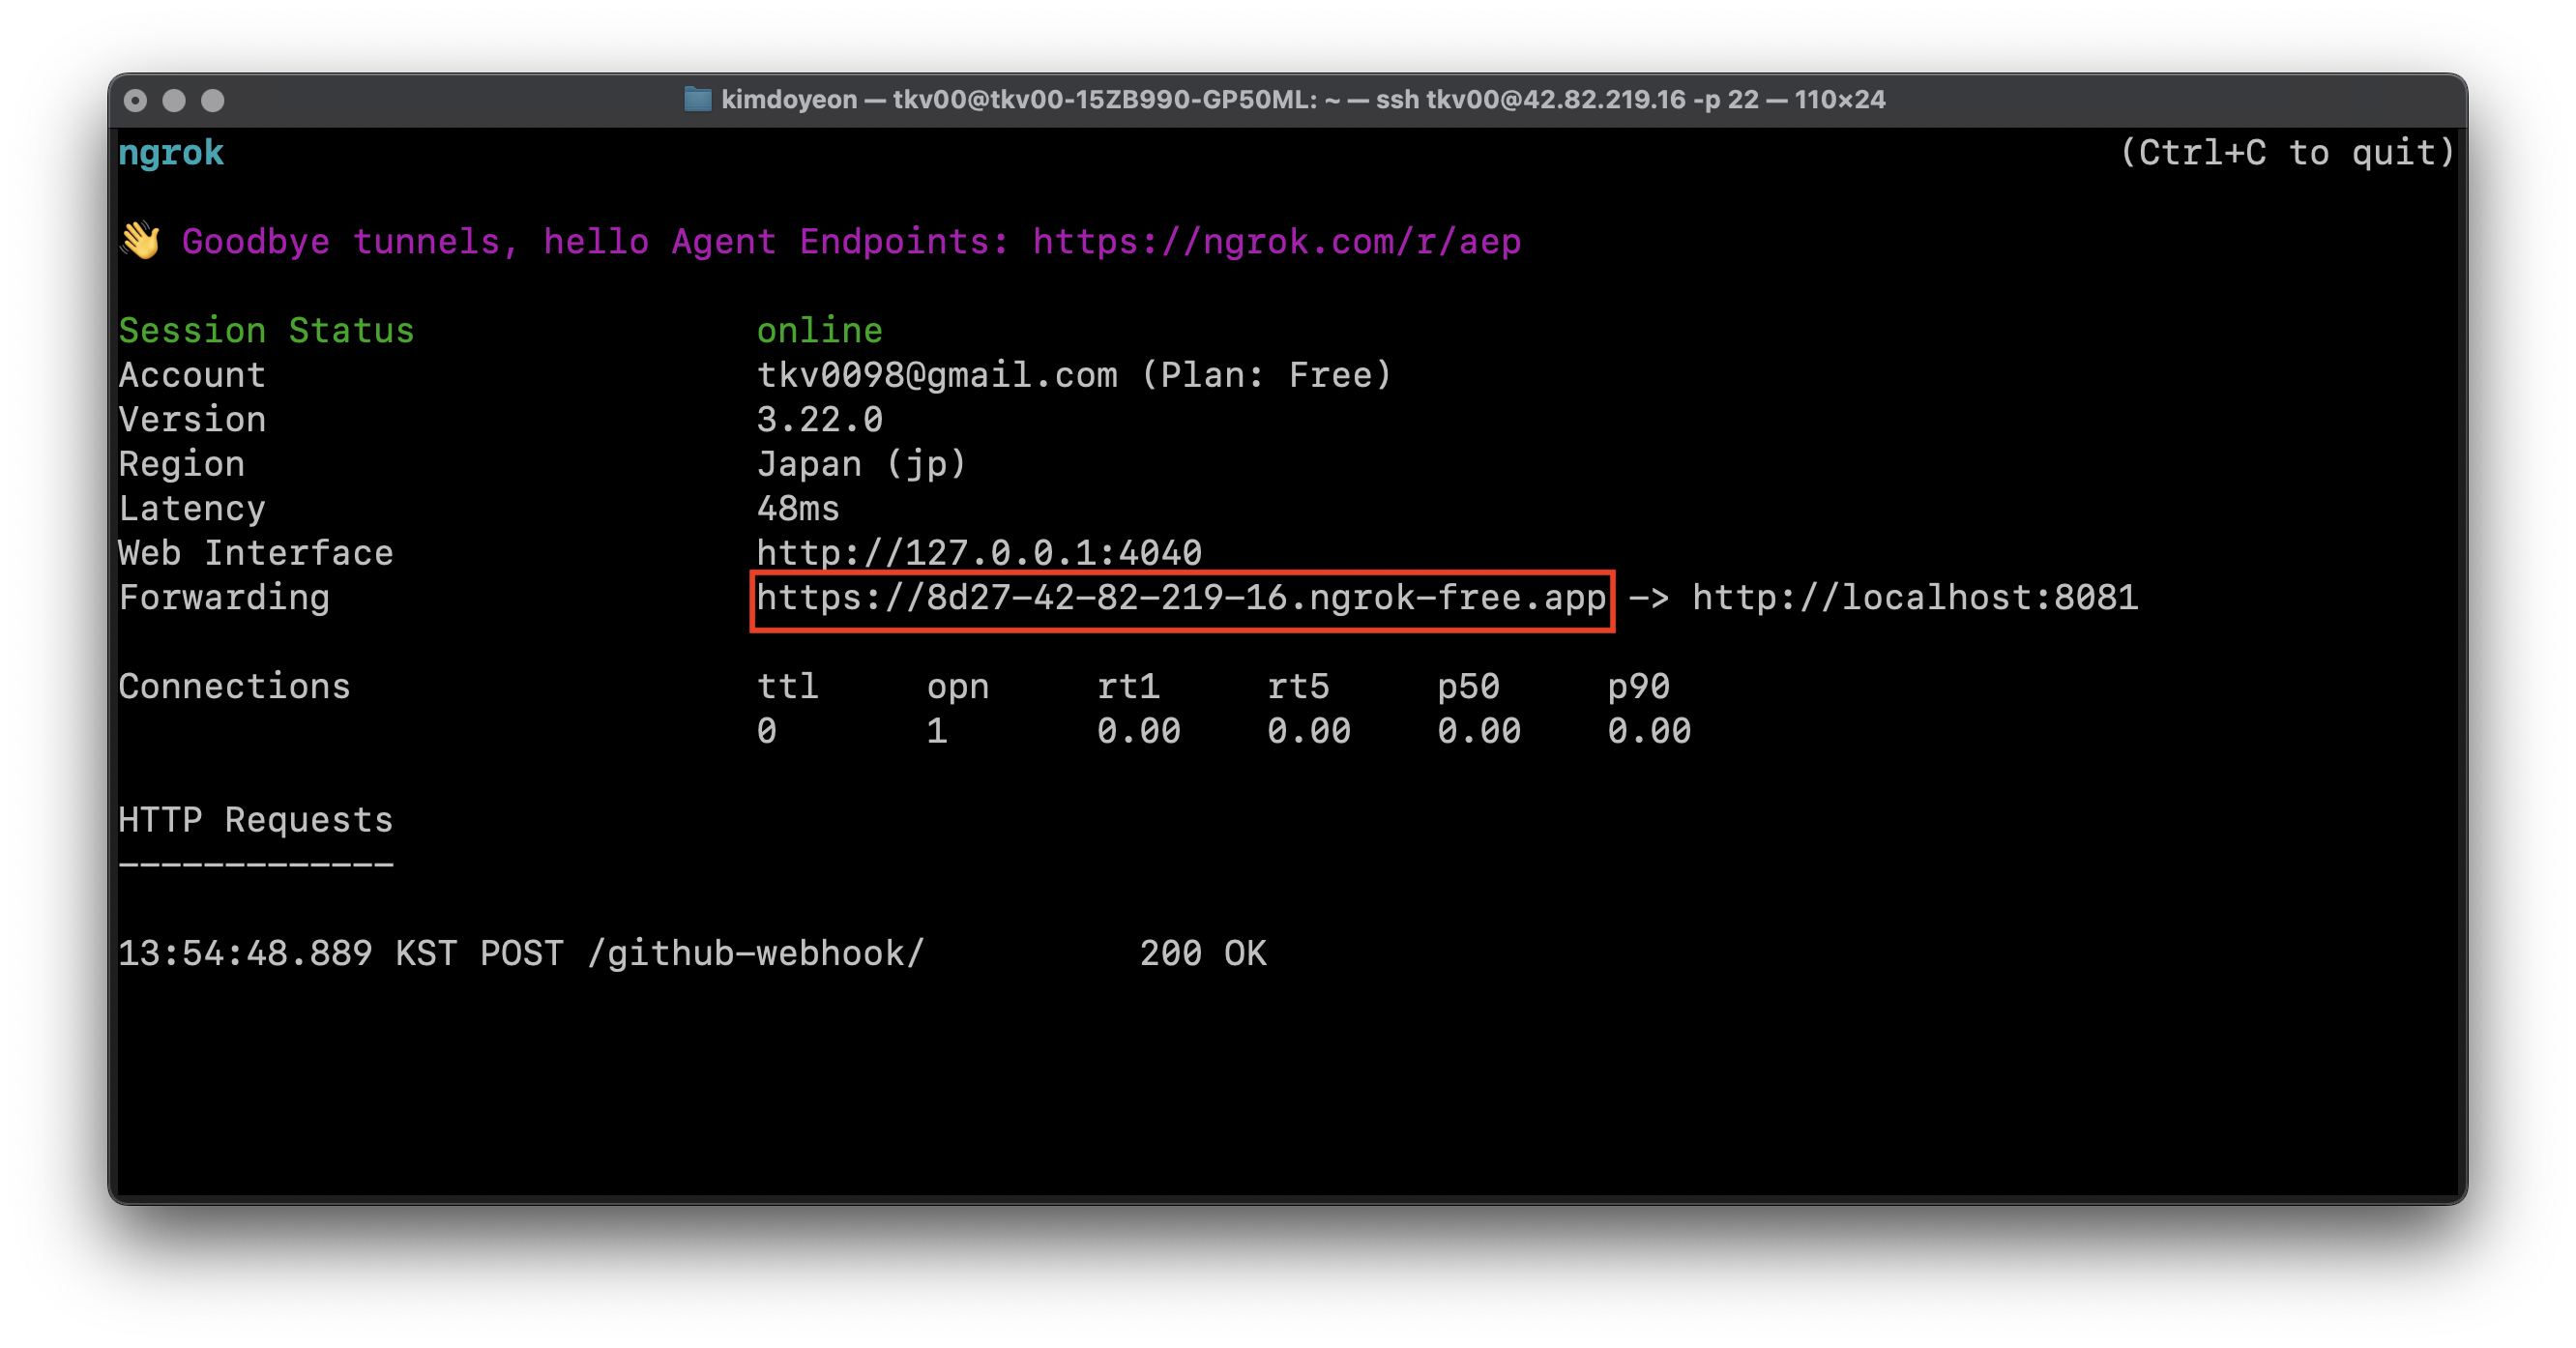
Task: Click the 'Japan (jp)' region value
Action: tap(862, 464)
